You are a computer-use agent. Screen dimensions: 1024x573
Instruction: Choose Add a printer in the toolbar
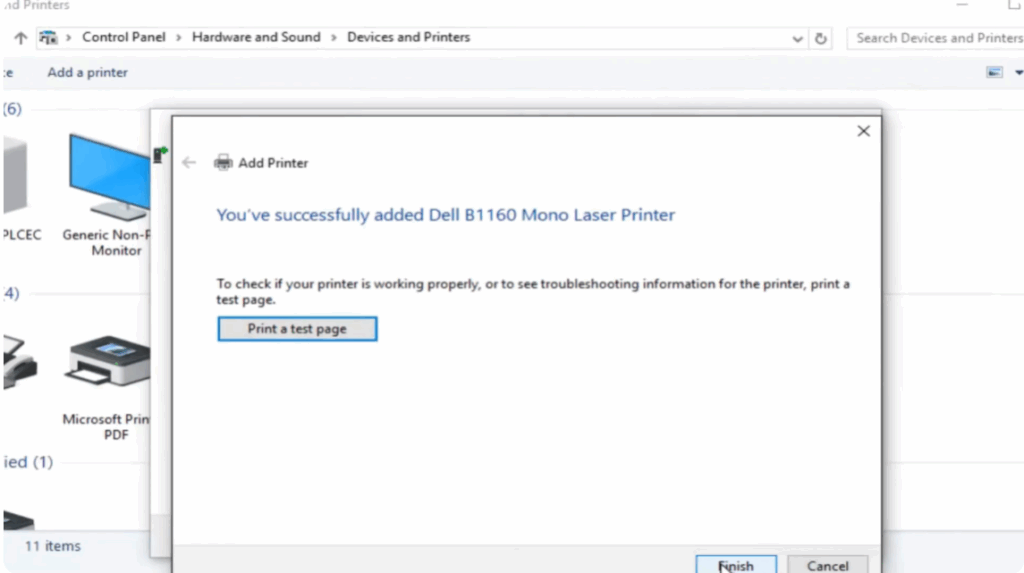tap(88, 72)
